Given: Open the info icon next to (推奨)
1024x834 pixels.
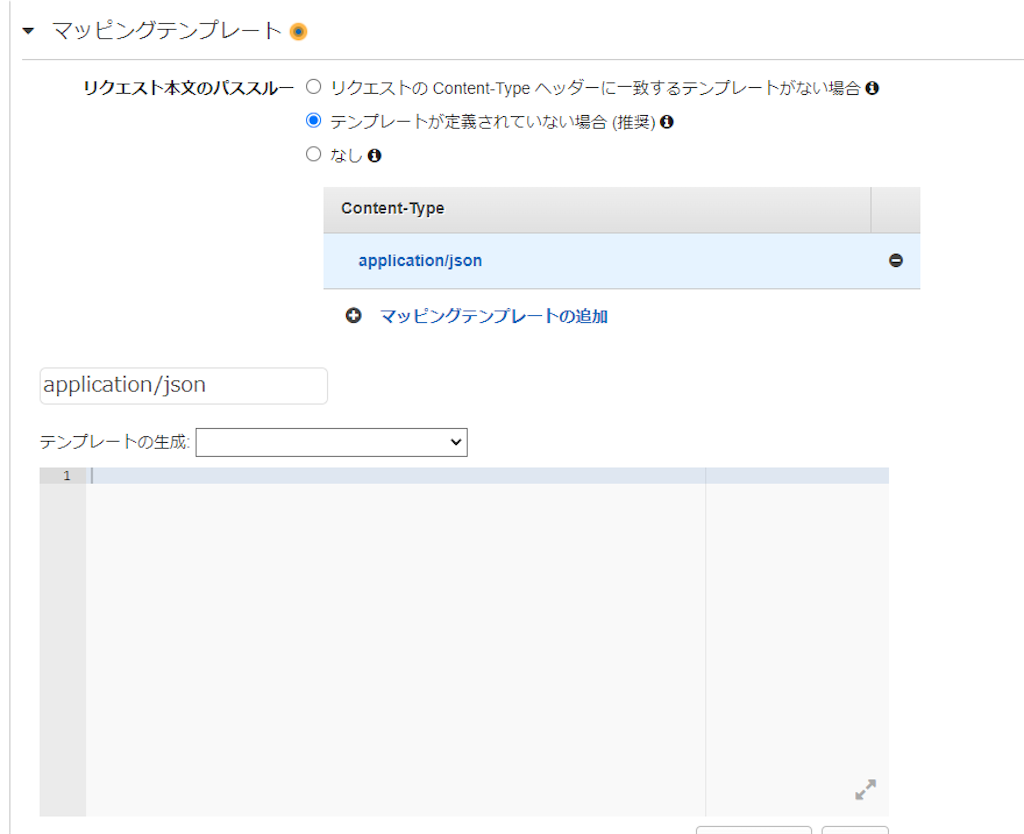Looking at the screenshot, I should coord(667,122).
